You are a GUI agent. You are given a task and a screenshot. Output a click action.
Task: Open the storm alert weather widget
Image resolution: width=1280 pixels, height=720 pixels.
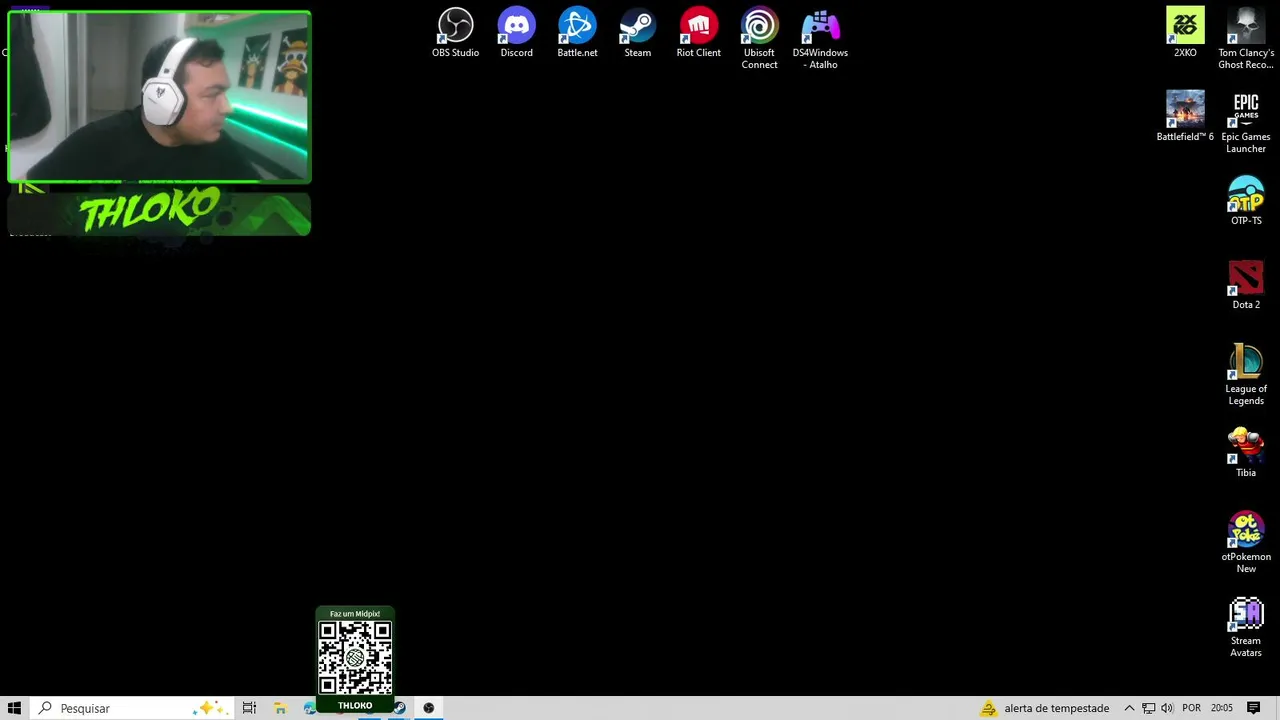click(1045, 708)
